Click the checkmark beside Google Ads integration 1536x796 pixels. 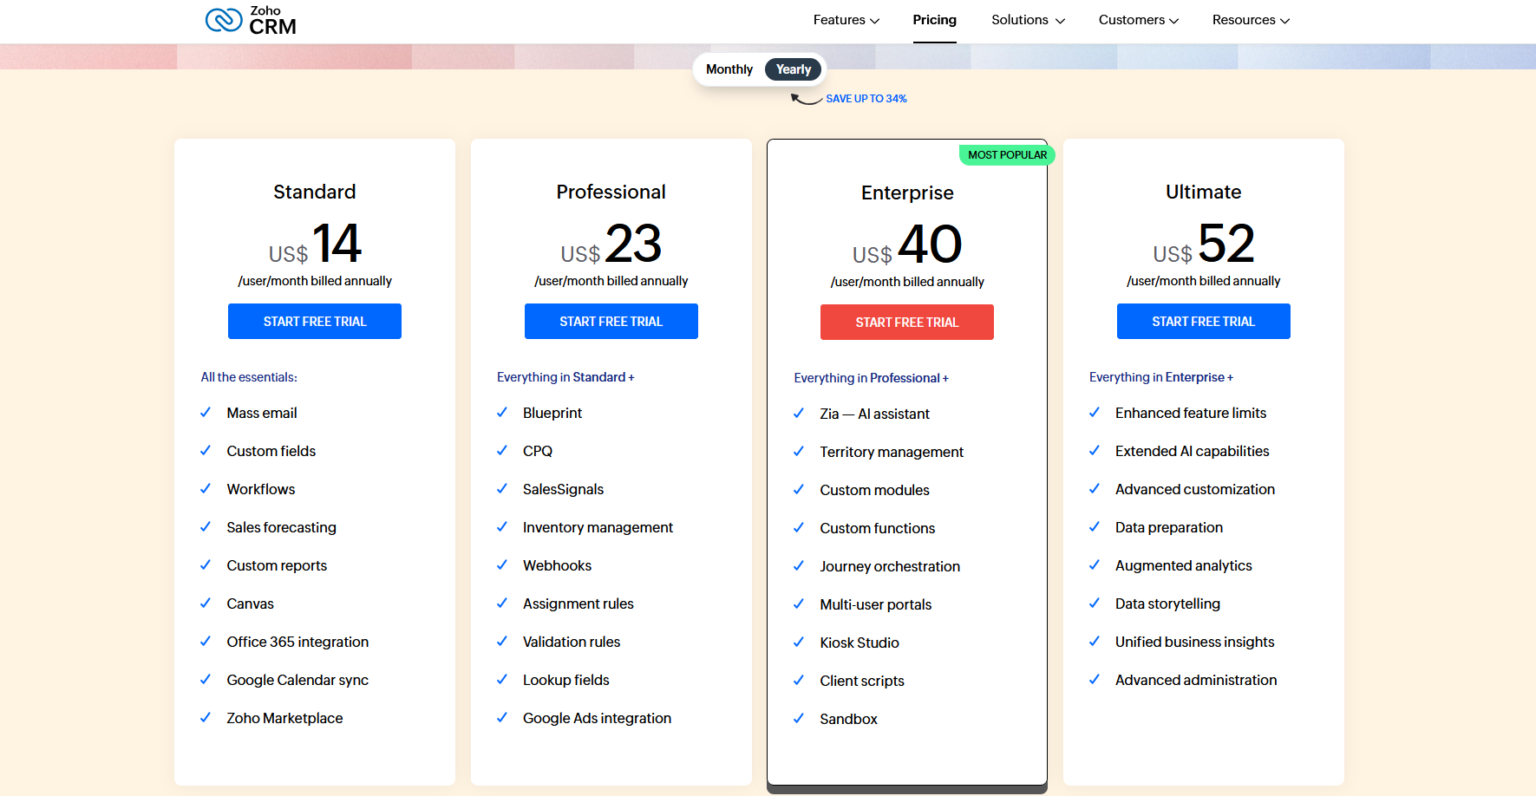[502, 718]
